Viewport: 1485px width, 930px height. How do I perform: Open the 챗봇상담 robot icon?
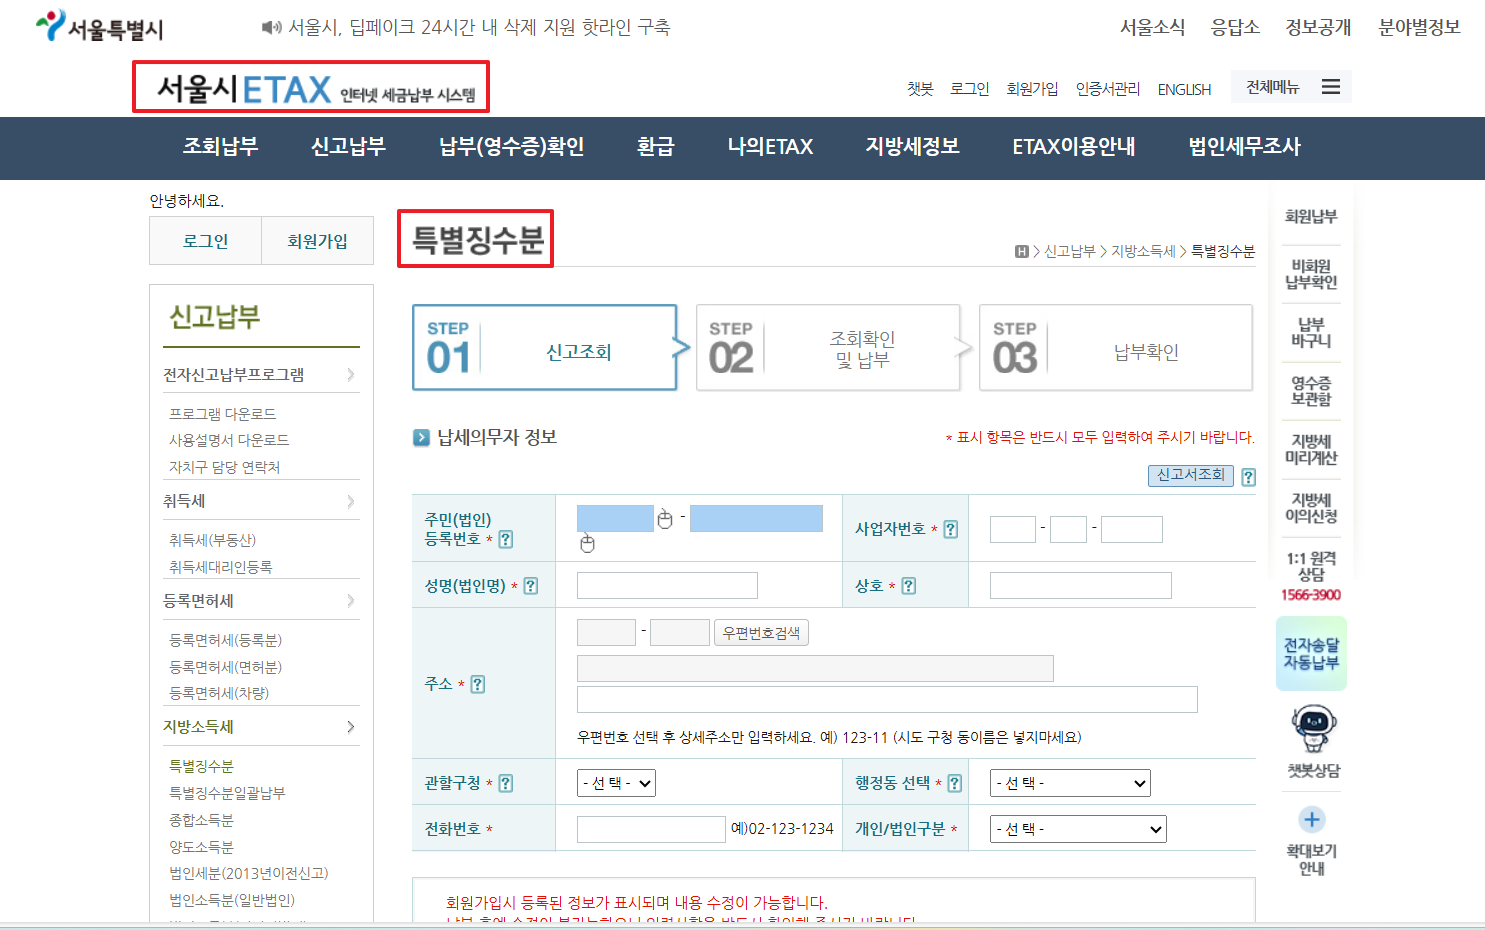[1313, 728]
